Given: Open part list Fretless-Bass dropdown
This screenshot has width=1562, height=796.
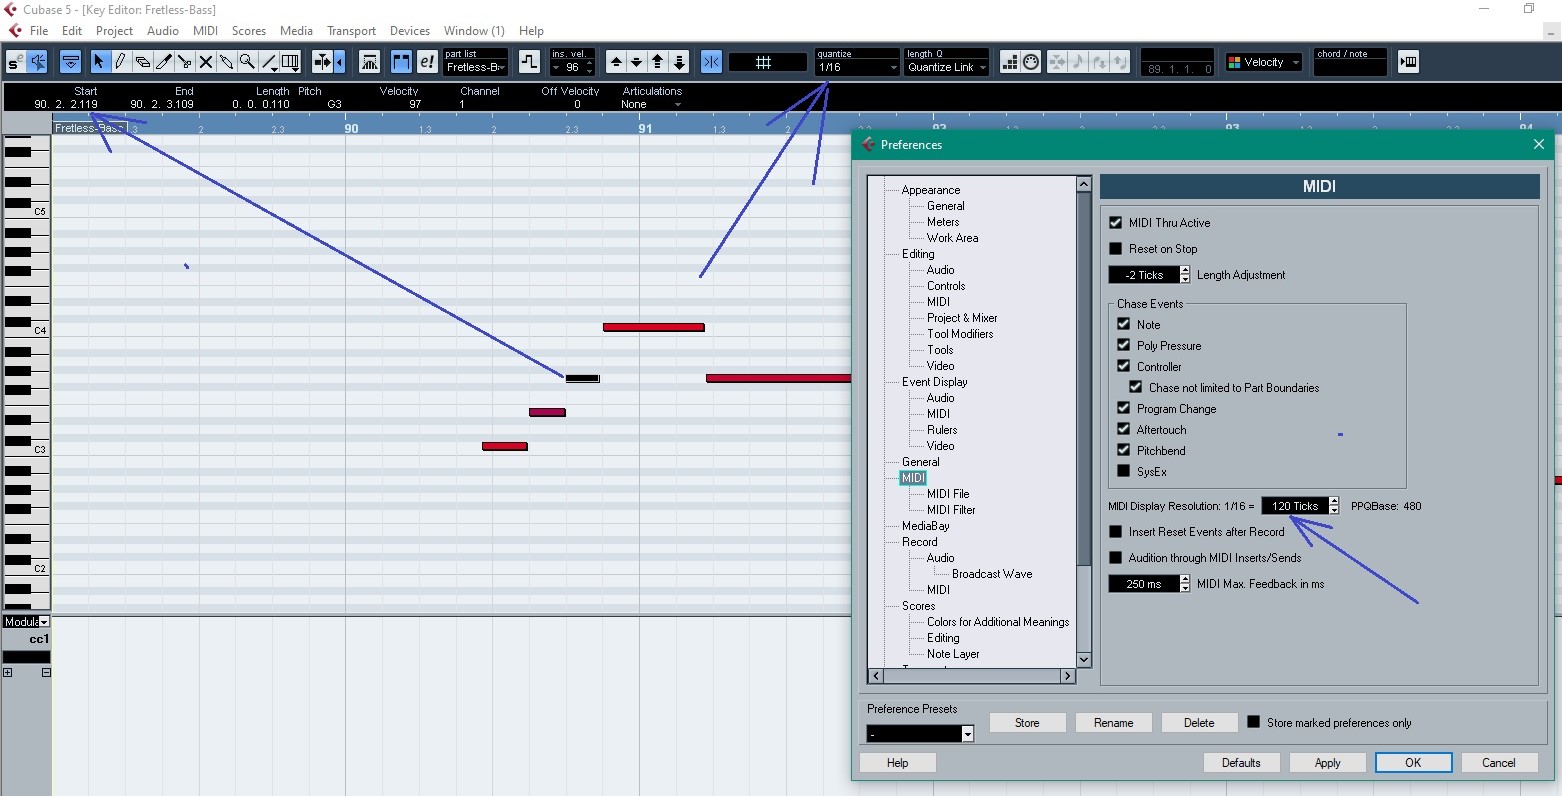Looking at the screenshot, I should click(476, 67).
